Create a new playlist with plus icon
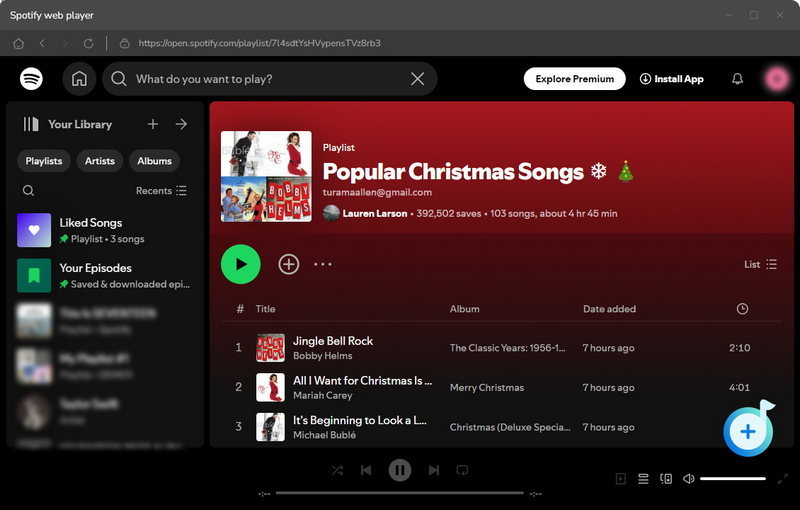The image size is (800, 510). [x=153, y=124]
